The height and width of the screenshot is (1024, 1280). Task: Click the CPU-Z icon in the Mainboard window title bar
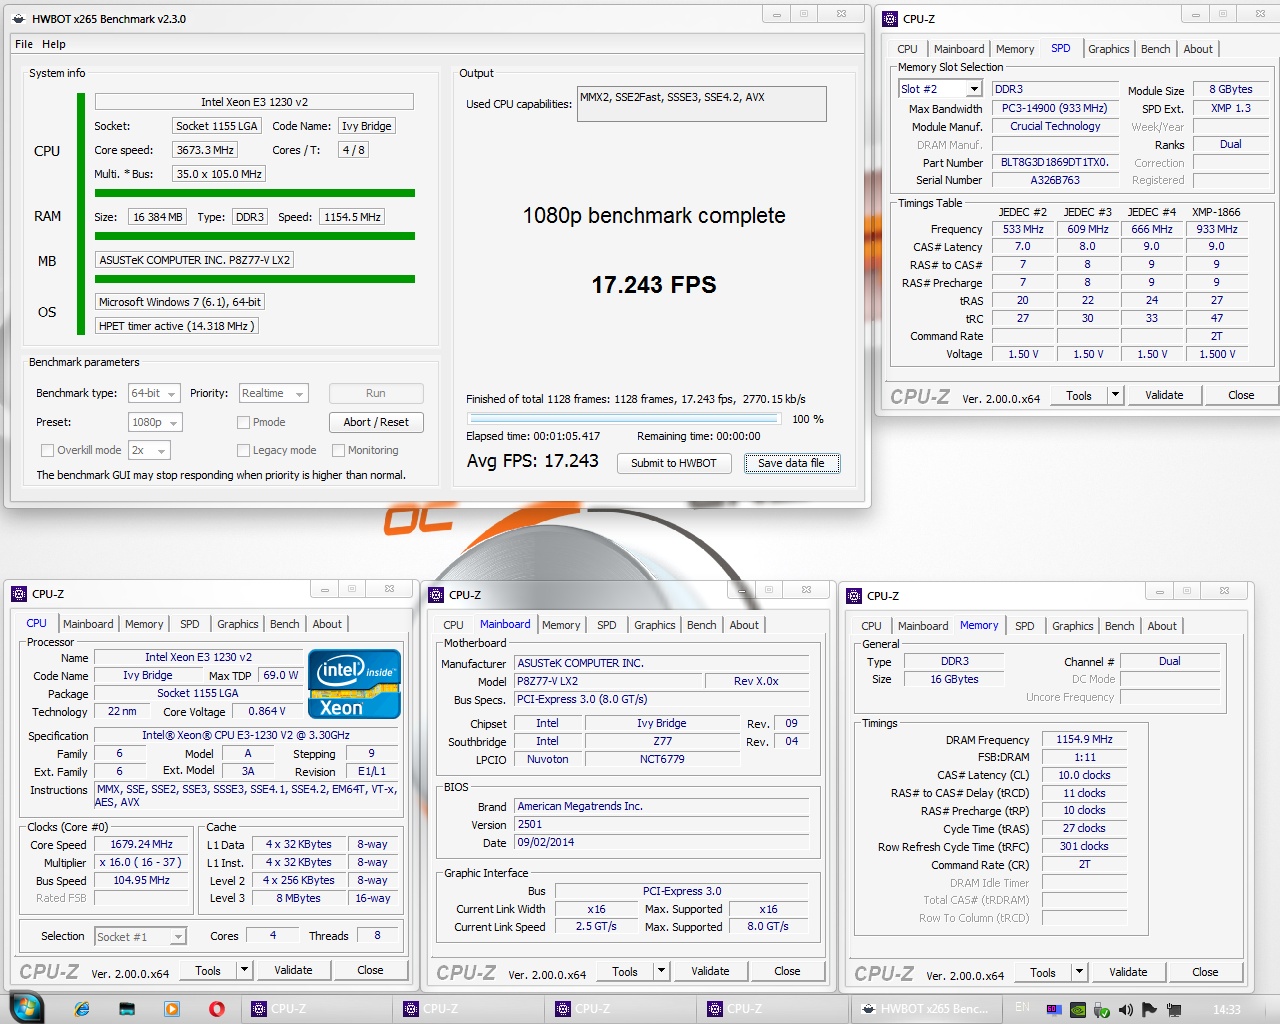click(x=436, y=594)
